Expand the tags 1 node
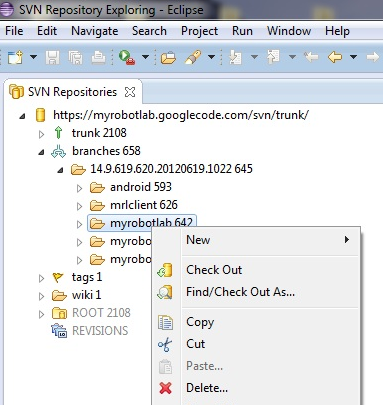 (41, 278)
